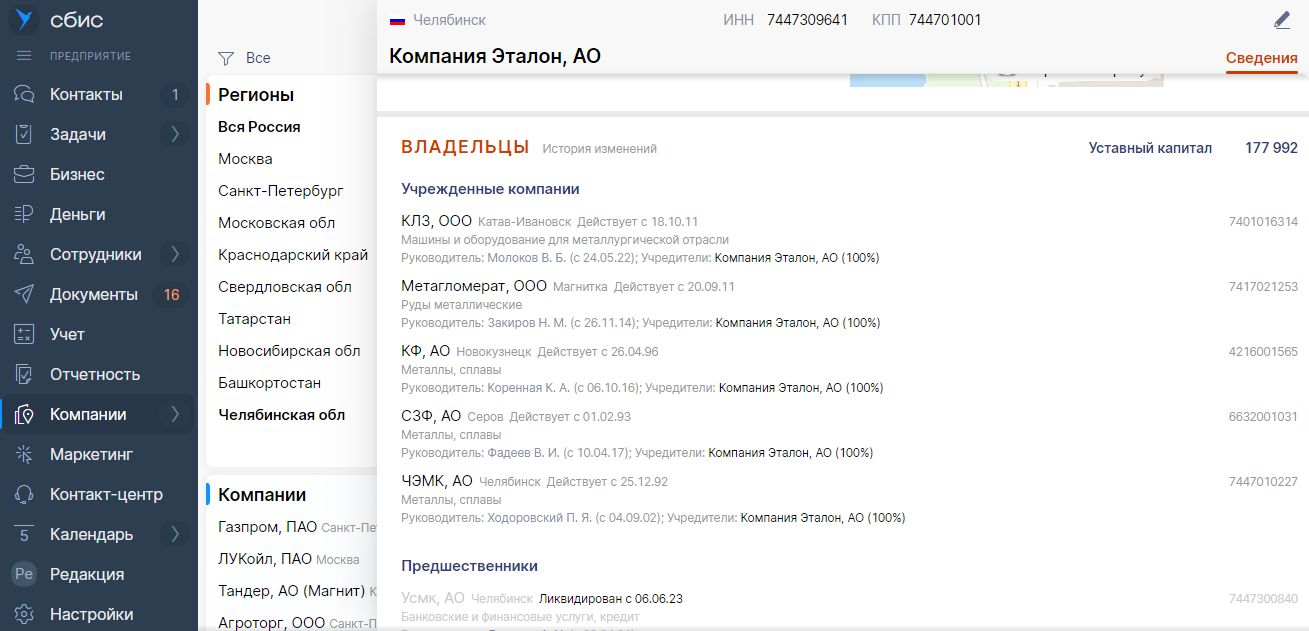Toggle the hamburger menu beside Предприятие
Viewport: 1309px width, 631px height.
tap(24, 56)
